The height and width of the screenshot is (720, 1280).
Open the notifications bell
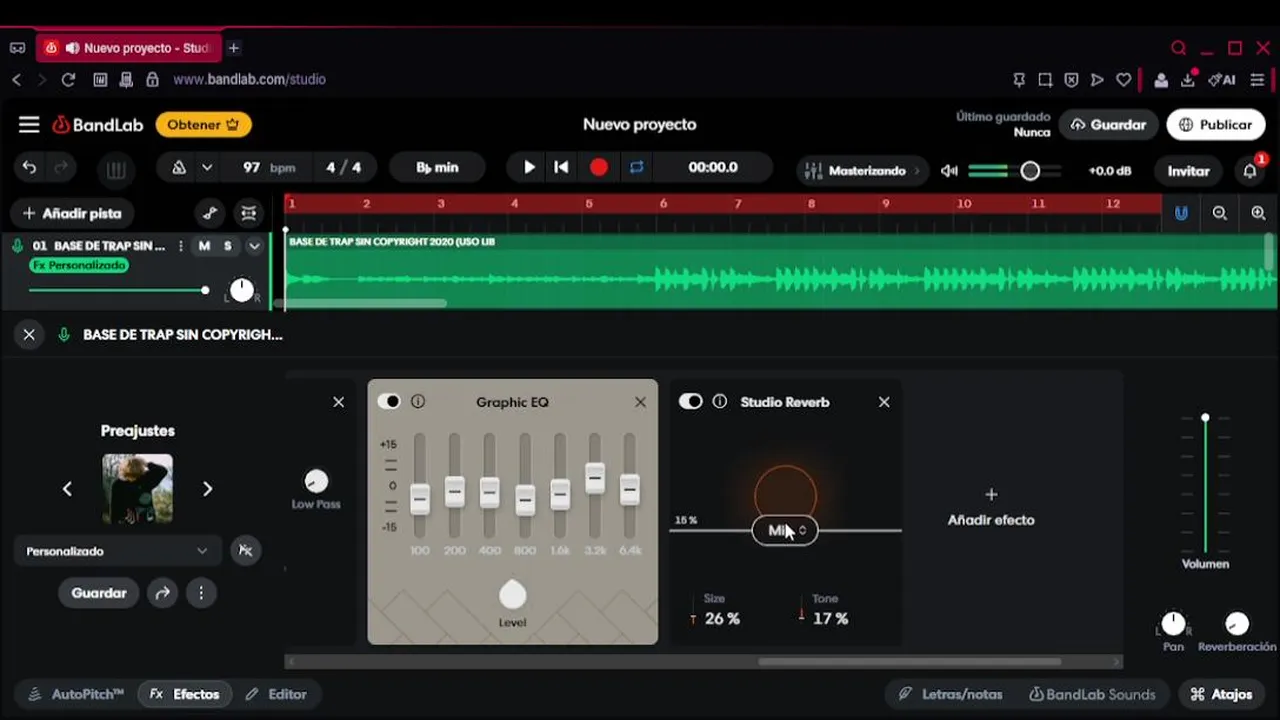[x=1250, y=171]
